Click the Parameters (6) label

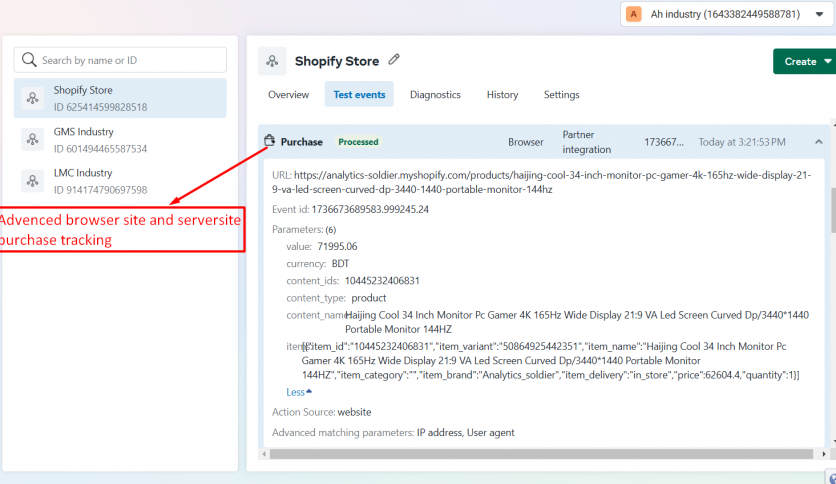point(304,229)
